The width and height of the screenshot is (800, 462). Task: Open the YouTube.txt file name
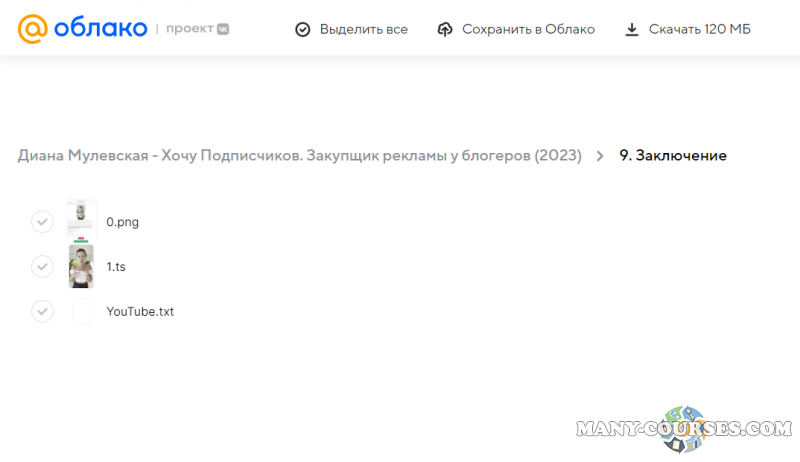[140, 311]
